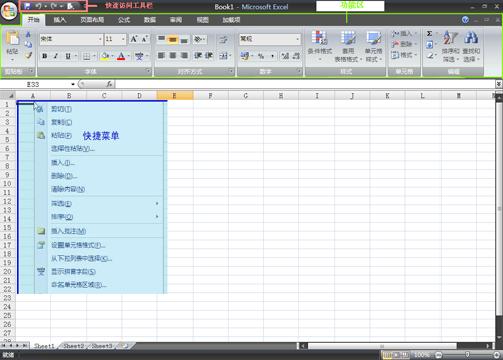Screen dimensions: 503x360
Task: Click Select All corner button
Action: tap(8, 96)
